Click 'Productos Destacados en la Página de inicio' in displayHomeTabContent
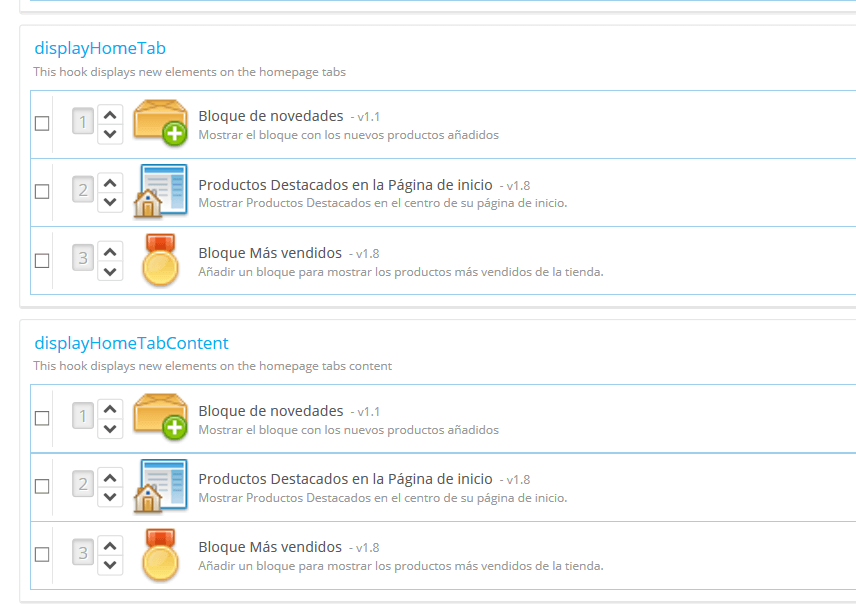Image resolution: width=856 pixels, height=604 pixels. click(x=346, y=479)
